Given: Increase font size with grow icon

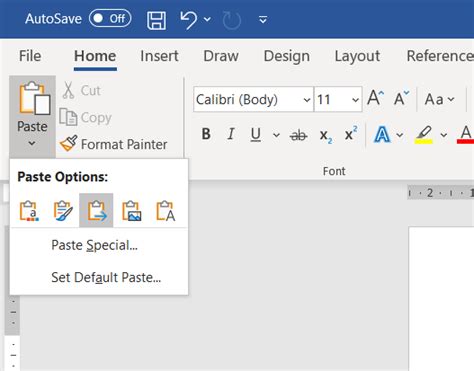Looking at the screenshot, I should [376, 98].
